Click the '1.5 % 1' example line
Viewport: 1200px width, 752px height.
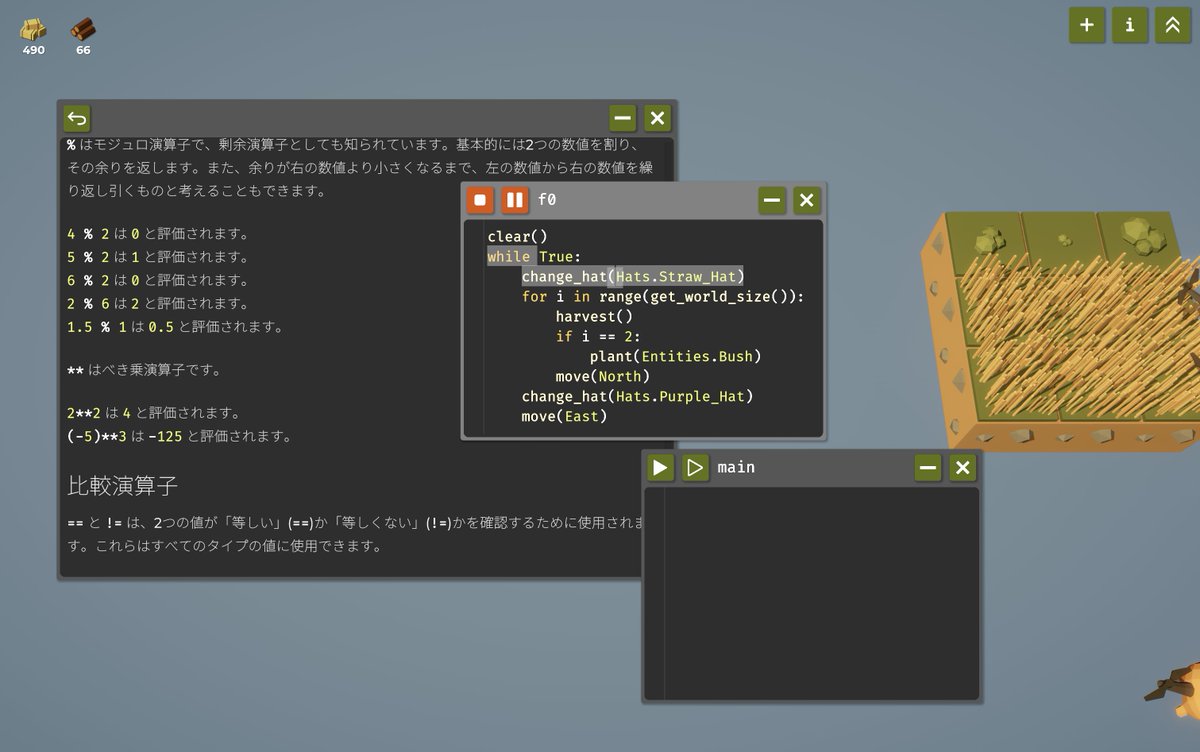tap(175, 326)
